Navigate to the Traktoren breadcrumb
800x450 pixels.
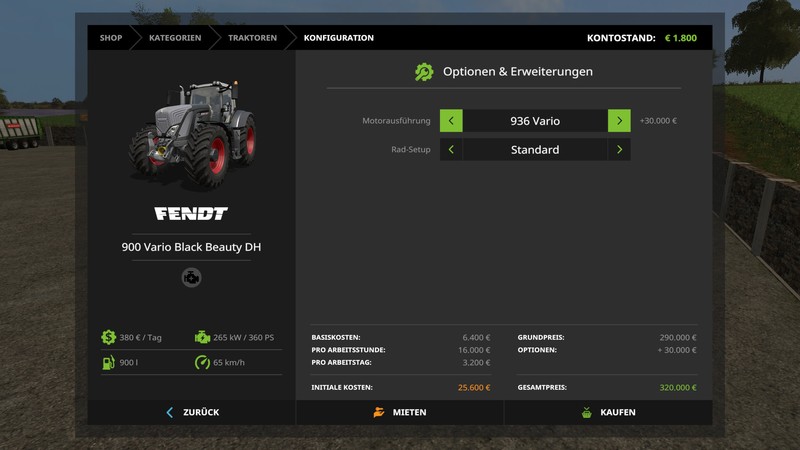click(252, 38)
